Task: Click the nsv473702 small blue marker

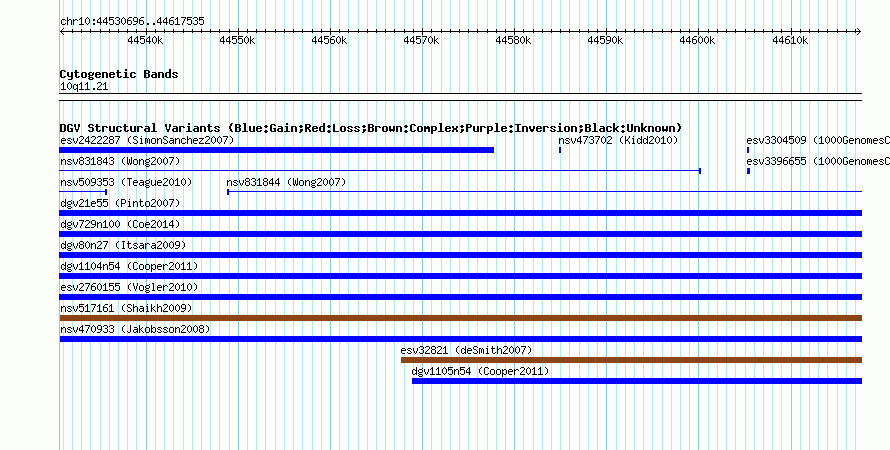Action: point(560,150)
